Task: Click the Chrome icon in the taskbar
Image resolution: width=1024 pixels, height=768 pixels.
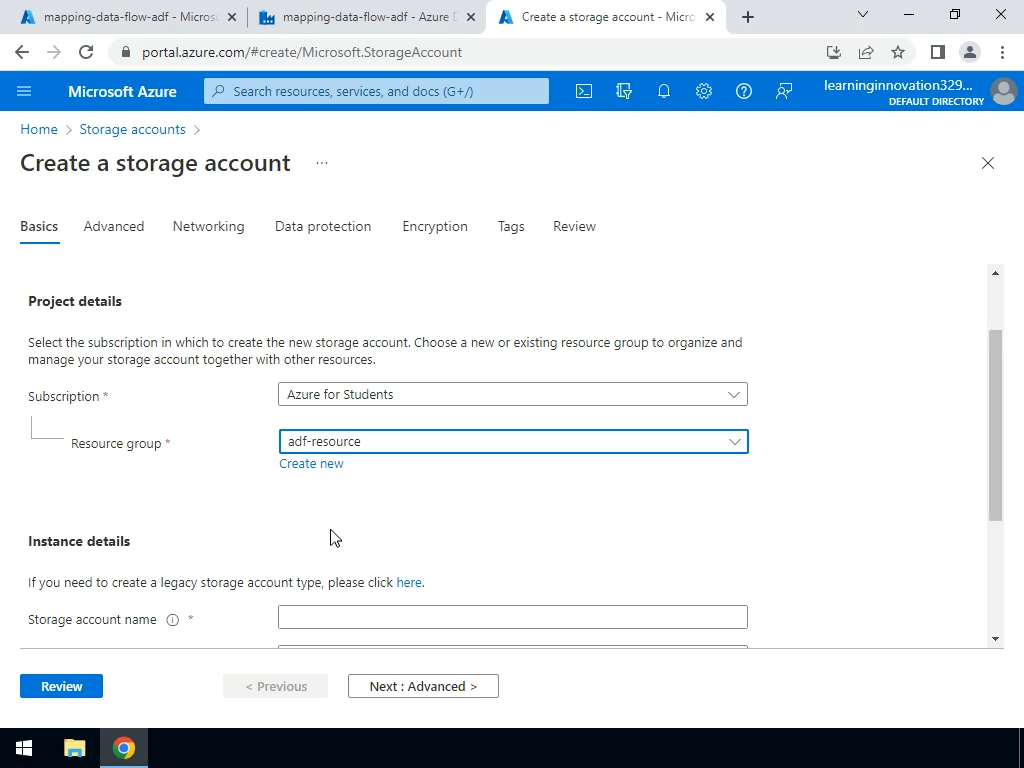Action: click(x=123, y=748)
